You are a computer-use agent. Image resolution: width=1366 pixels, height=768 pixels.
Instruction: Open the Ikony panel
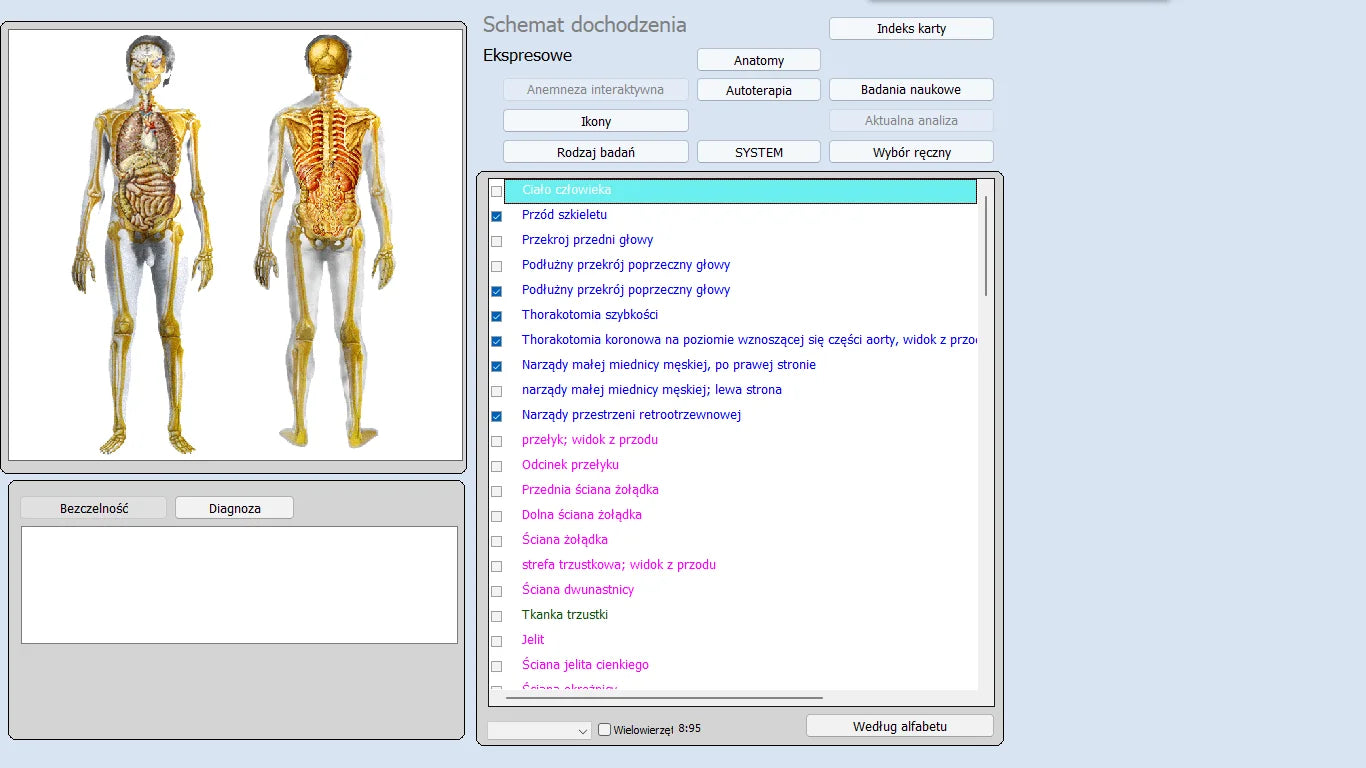(x=595, y=121)
